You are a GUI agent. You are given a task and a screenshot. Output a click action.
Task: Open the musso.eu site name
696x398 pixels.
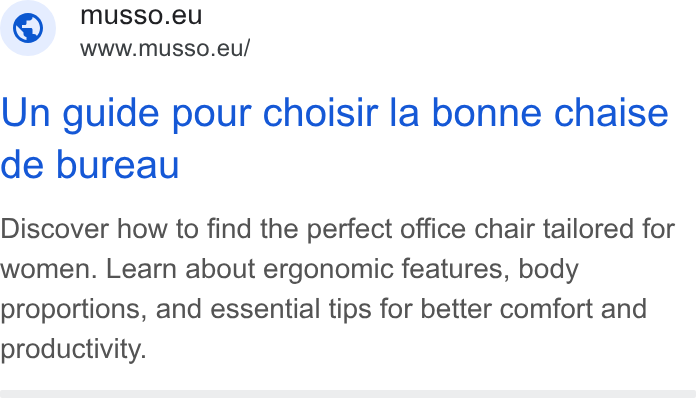pyautogui.click(x=141, y=16)
